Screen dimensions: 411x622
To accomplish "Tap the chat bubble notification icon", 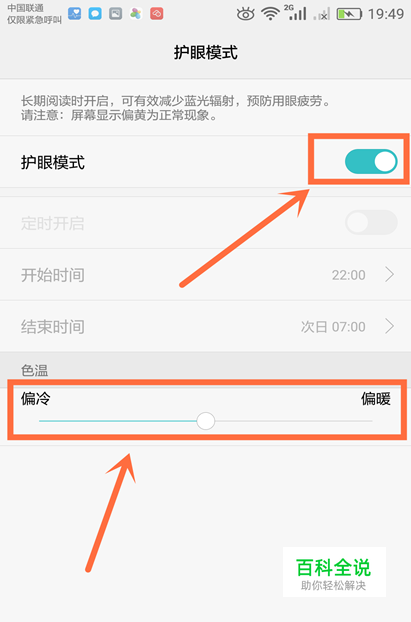I will click(95, 14).
